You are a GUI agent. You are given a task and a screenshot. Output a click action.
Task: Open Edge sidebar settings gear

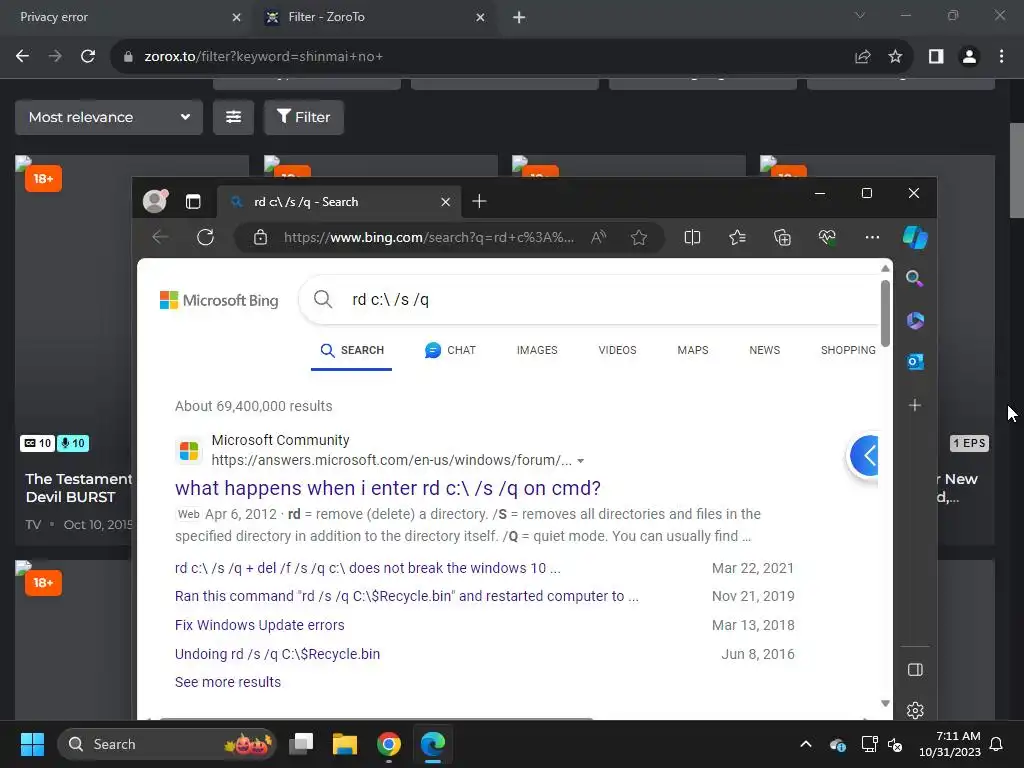[916, 710]
